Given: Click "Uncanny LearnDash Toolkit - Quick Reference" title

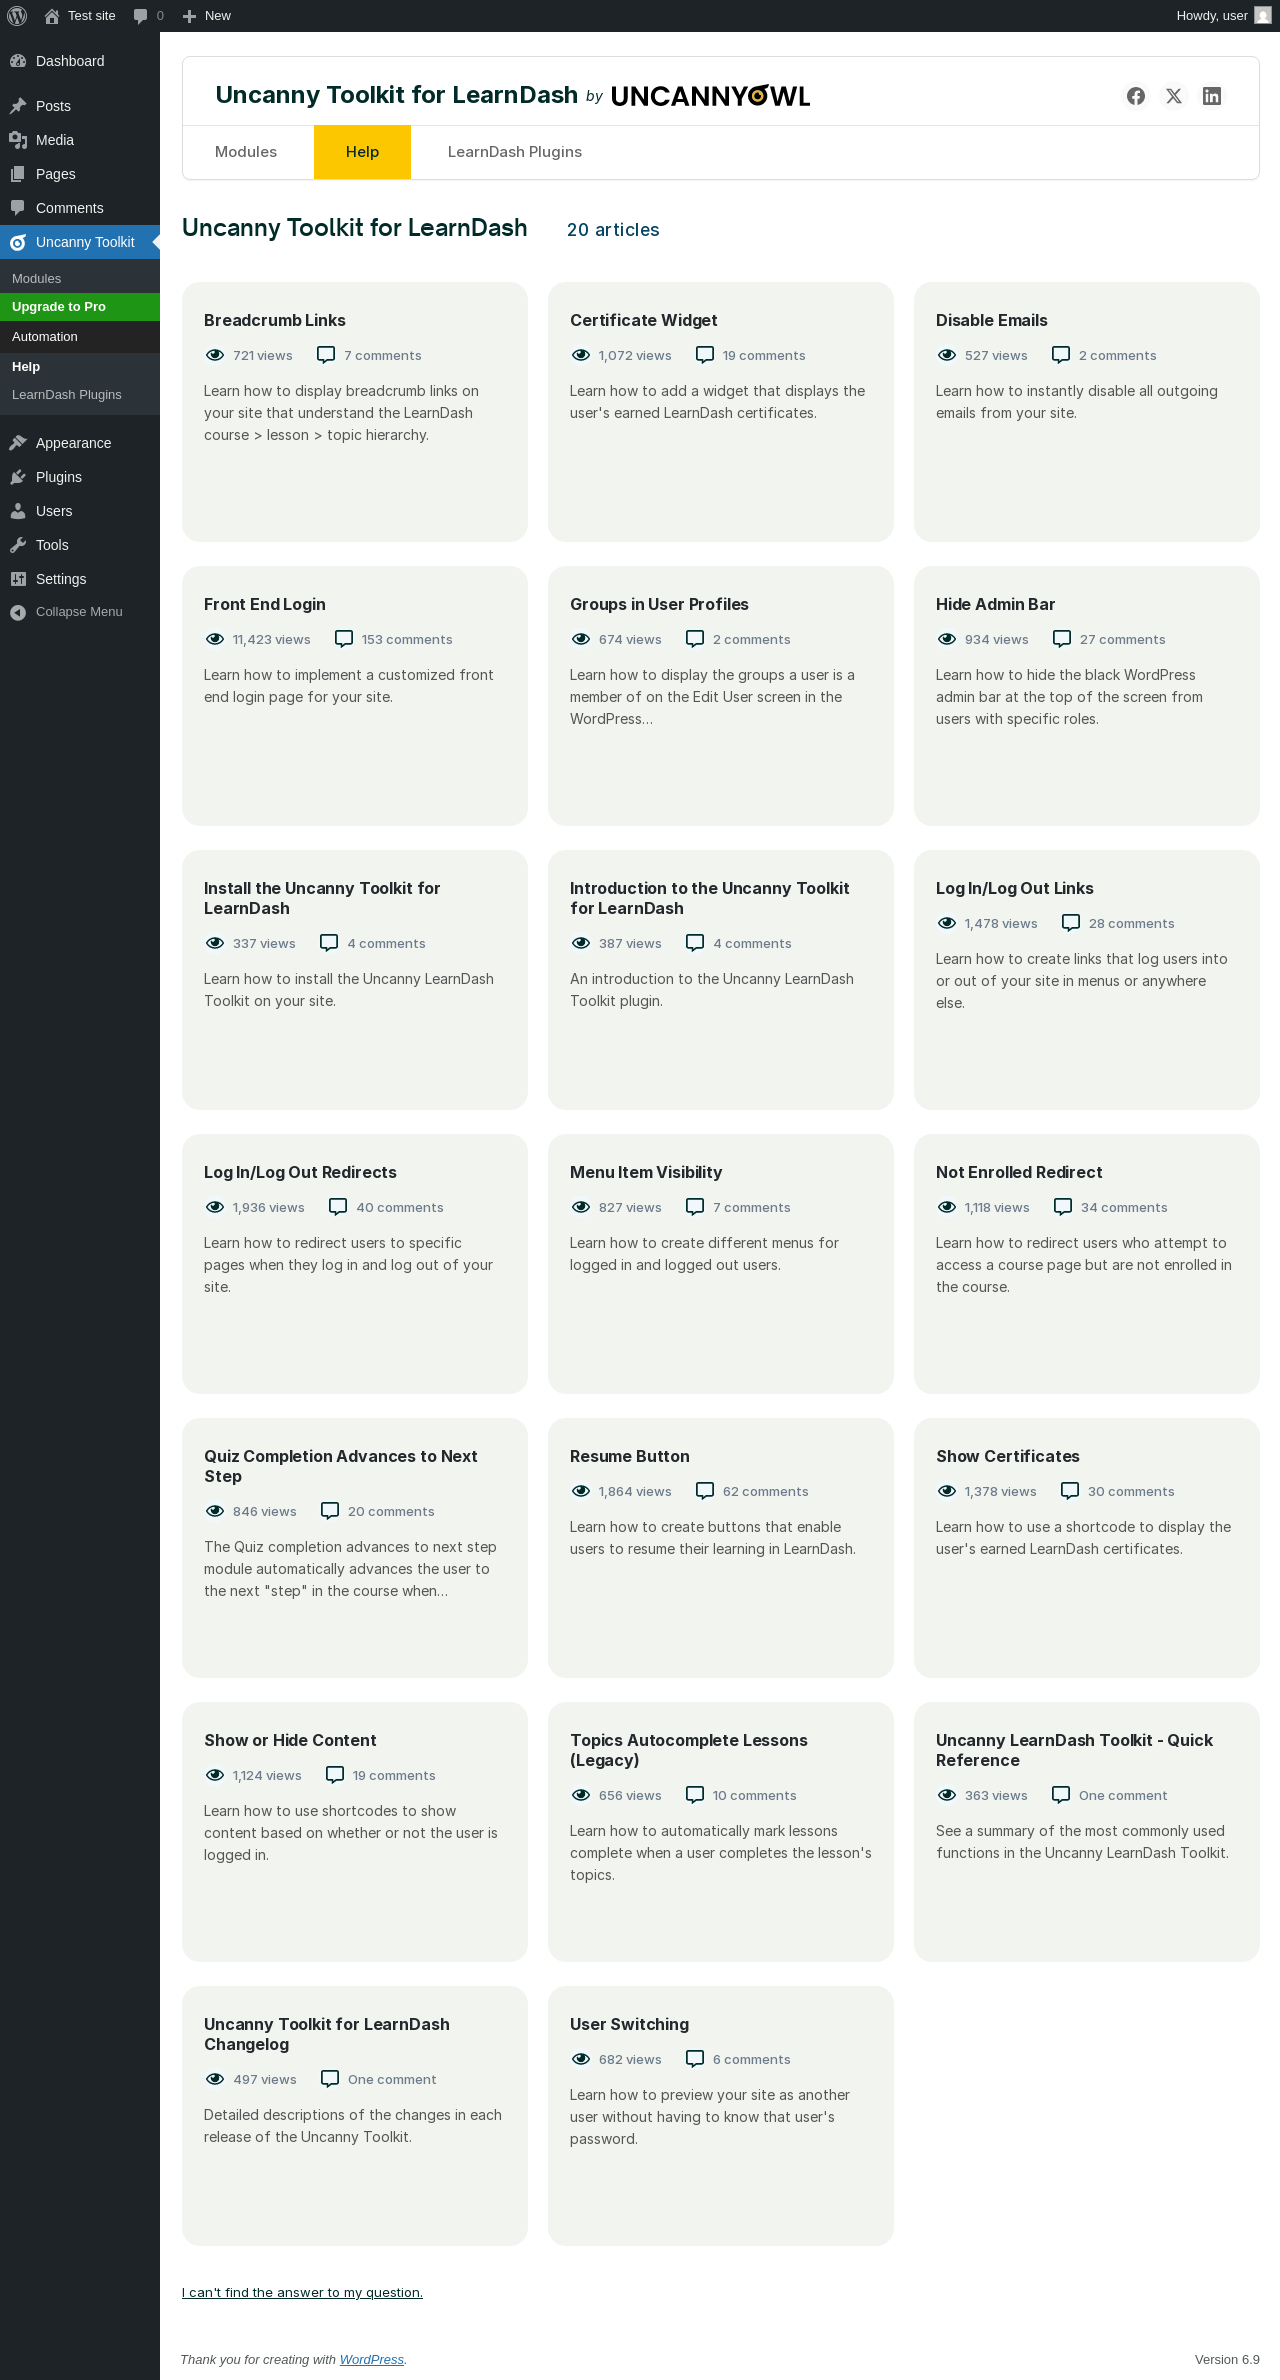Looking at the screenshot, I should click(1074, 1750).
